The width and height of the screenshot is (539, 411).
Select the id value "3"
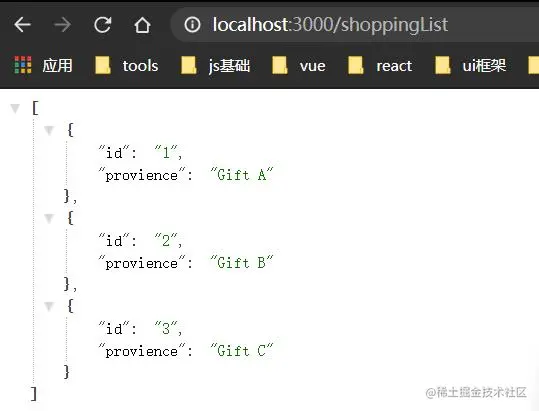(x=166, y=328)
